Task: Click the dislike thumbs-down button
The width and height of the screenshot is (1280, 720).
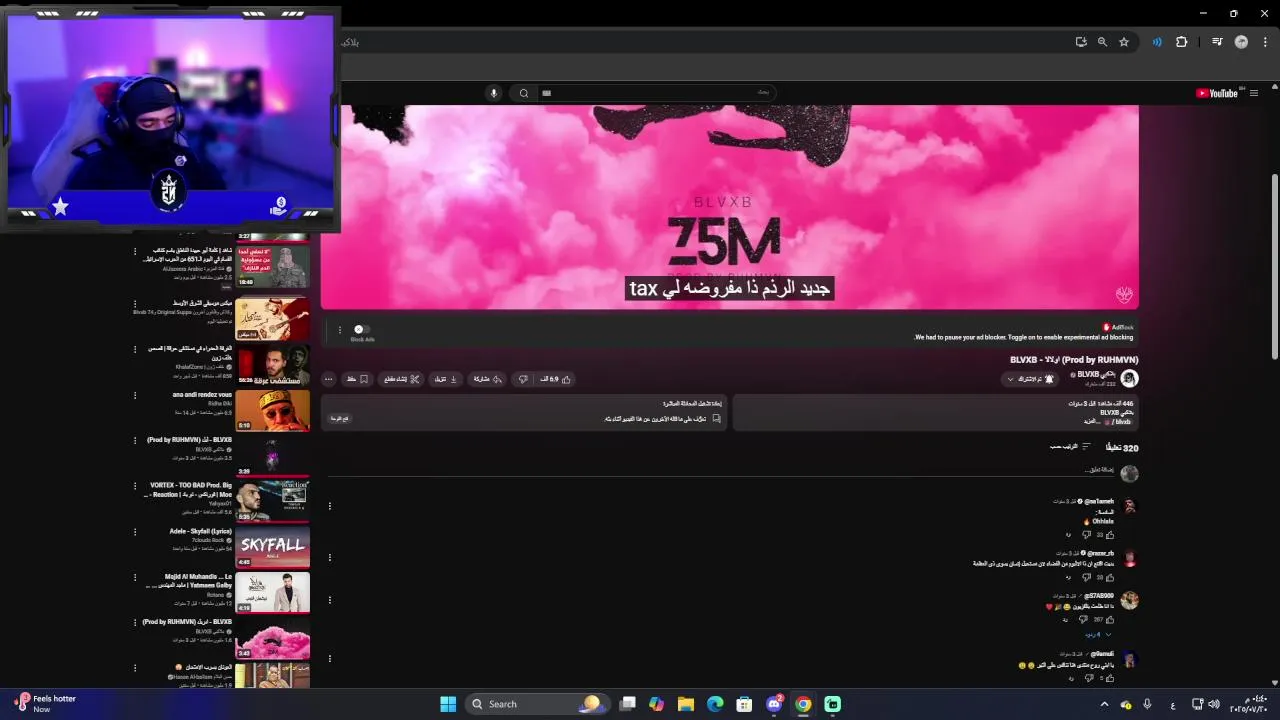Action: [x=522, y=379]
